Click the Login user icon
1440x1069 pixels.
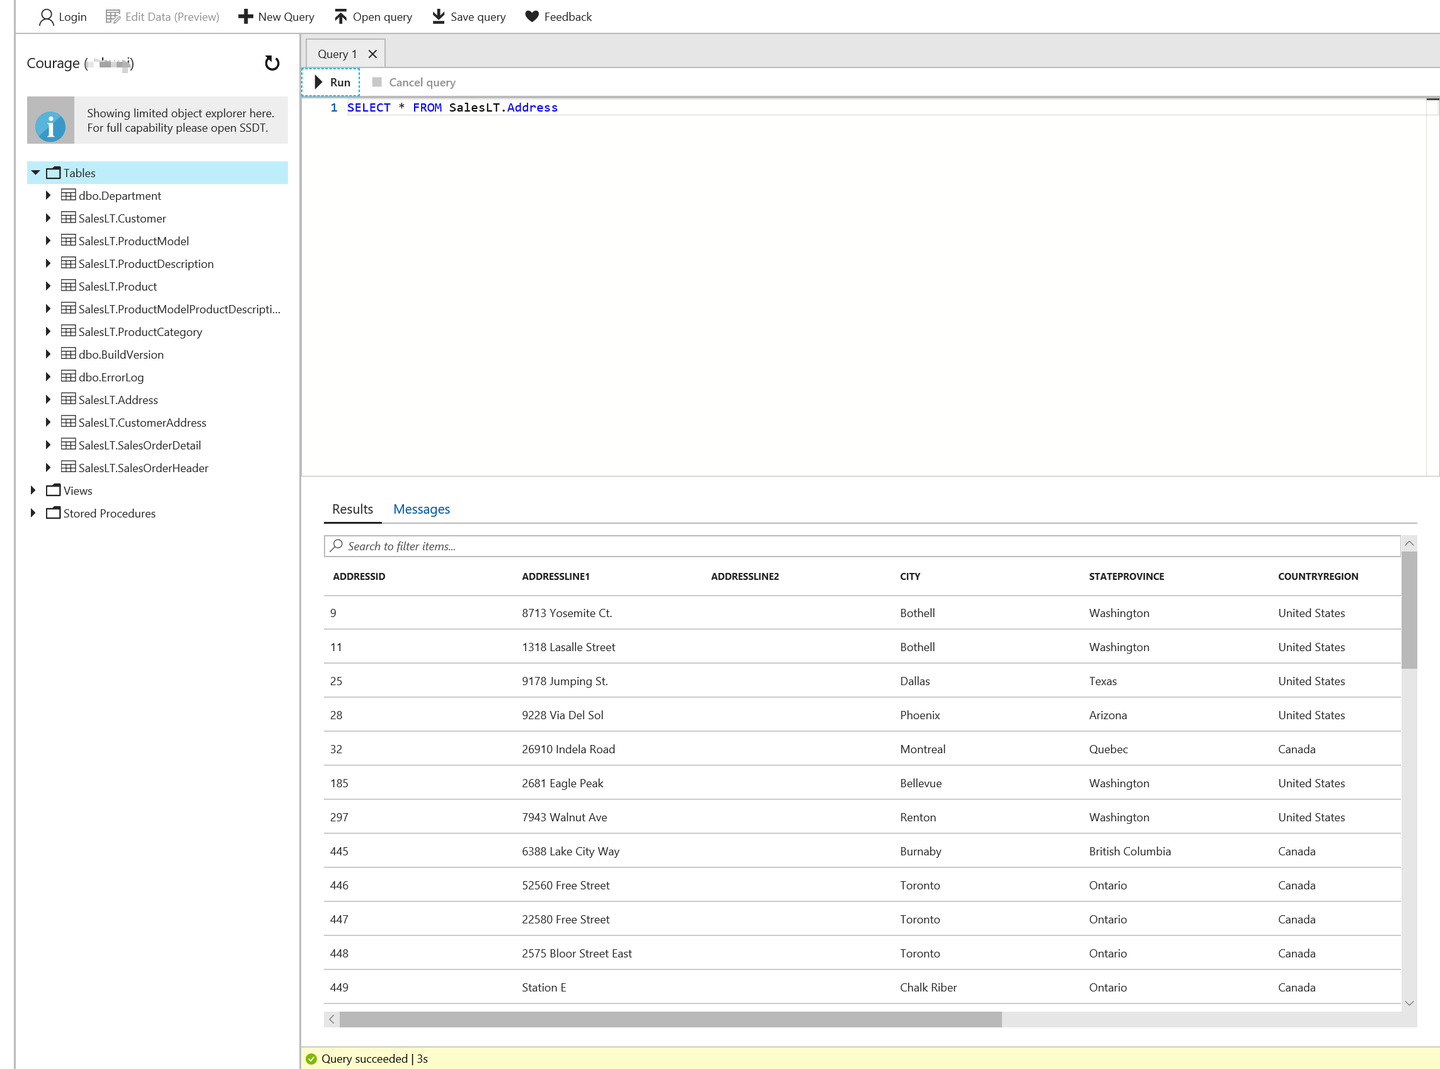(46, 17)
